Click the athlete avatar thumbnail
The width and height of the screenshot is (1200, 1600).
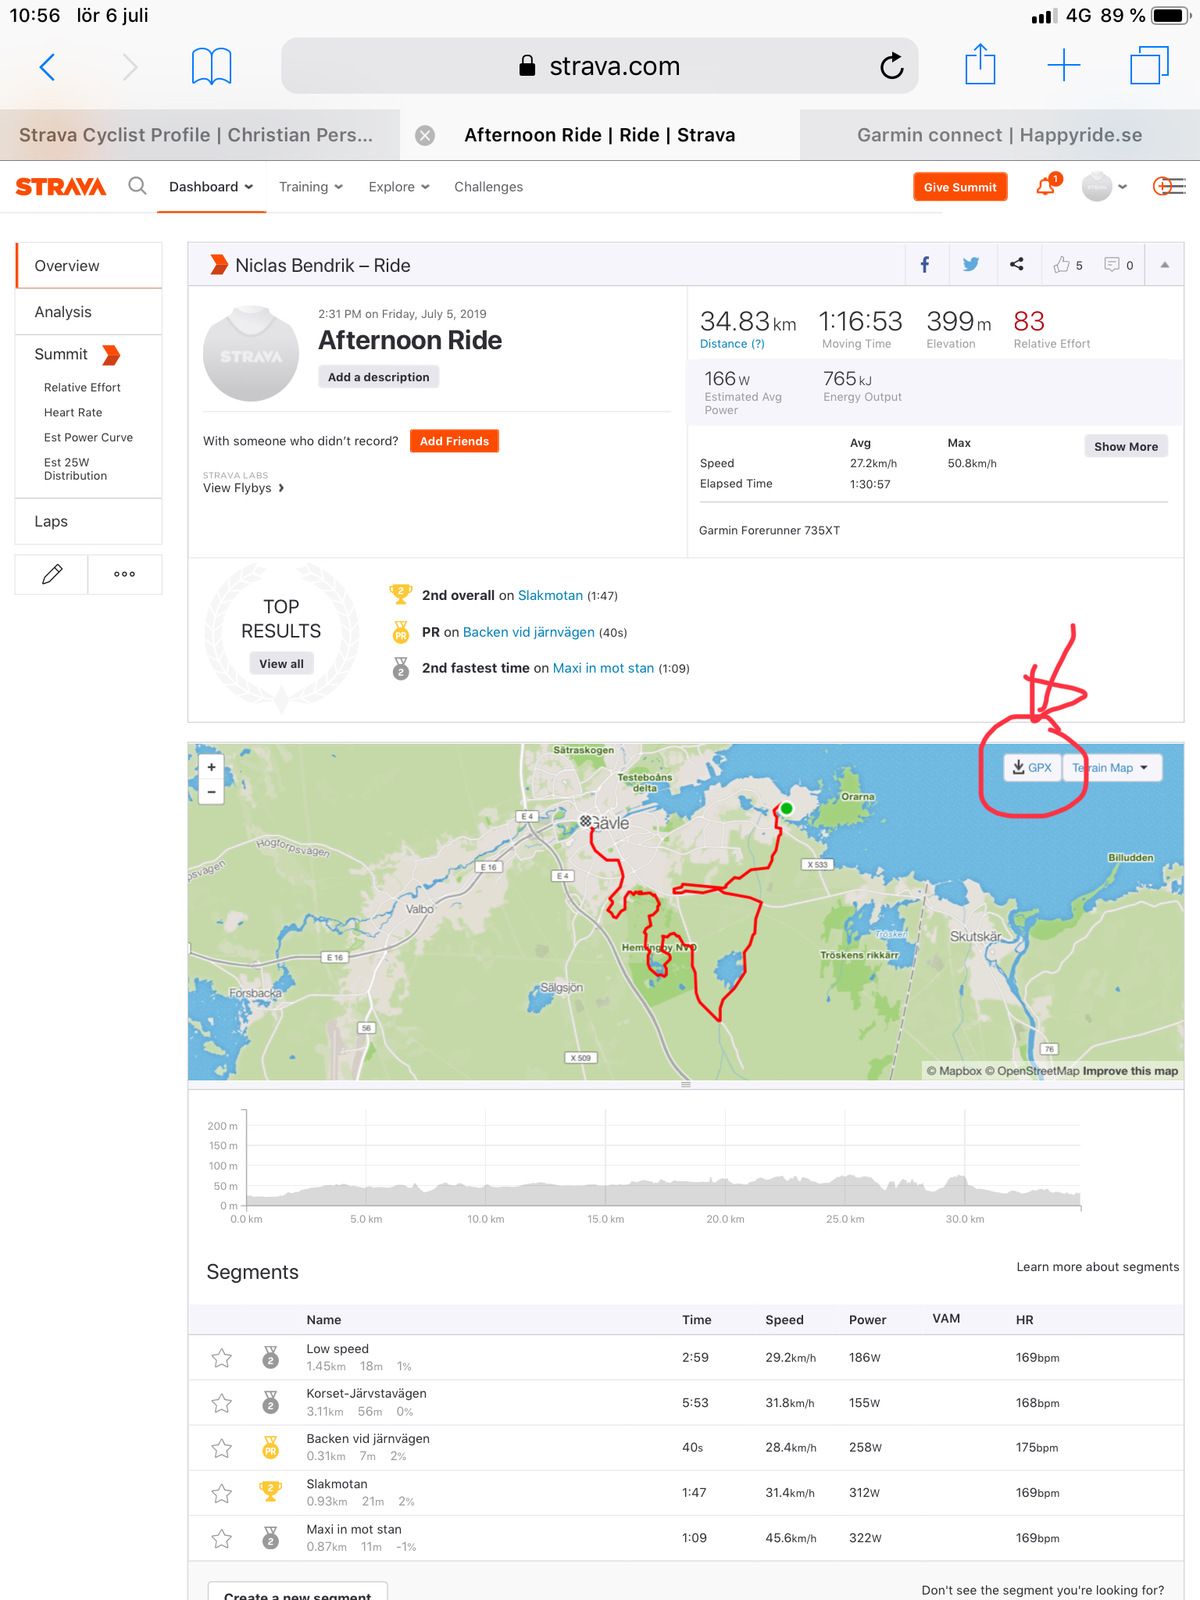pyautogui.click(x=251, y=353)
